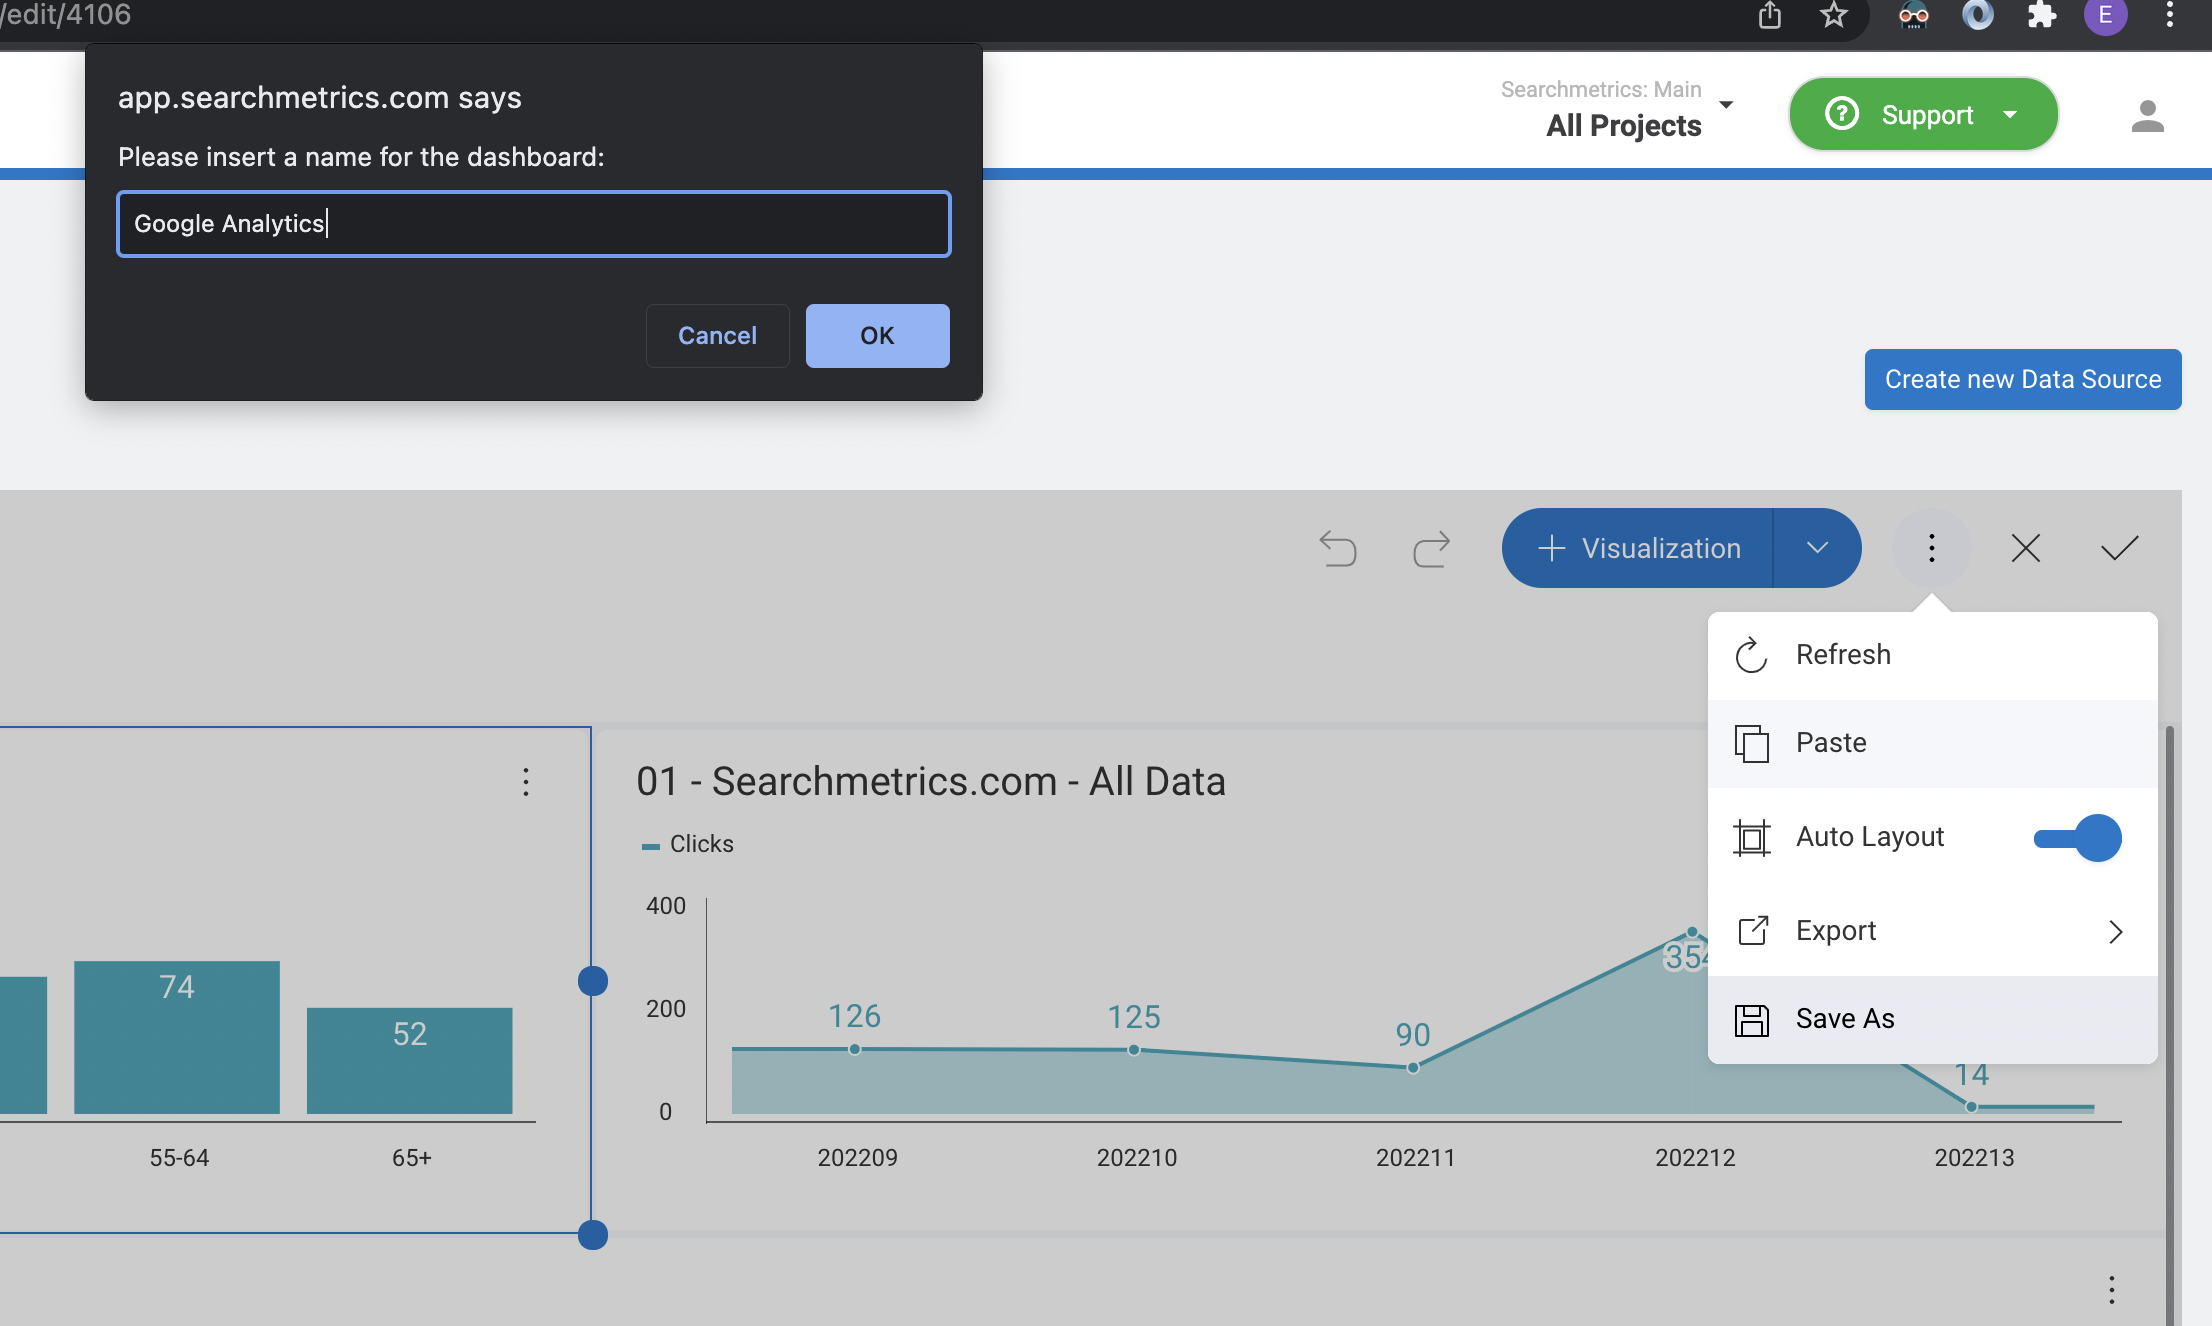2212x1326 pixels.
Task: Open bottom widget three-dot menu
Action: pos(2111,1290)
